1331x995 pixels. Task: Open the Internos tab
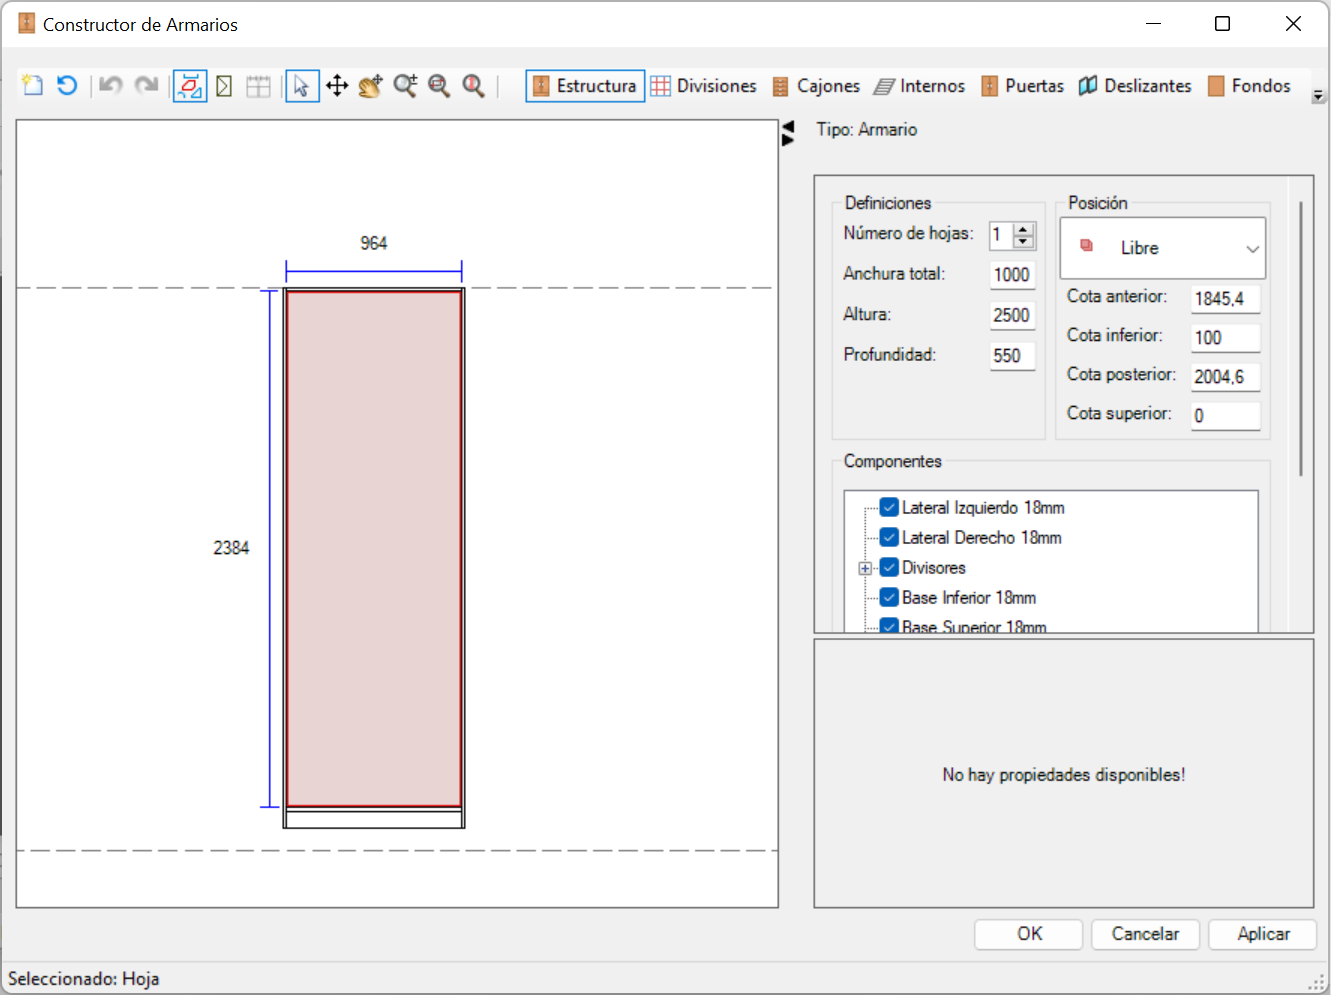(920, 86)
